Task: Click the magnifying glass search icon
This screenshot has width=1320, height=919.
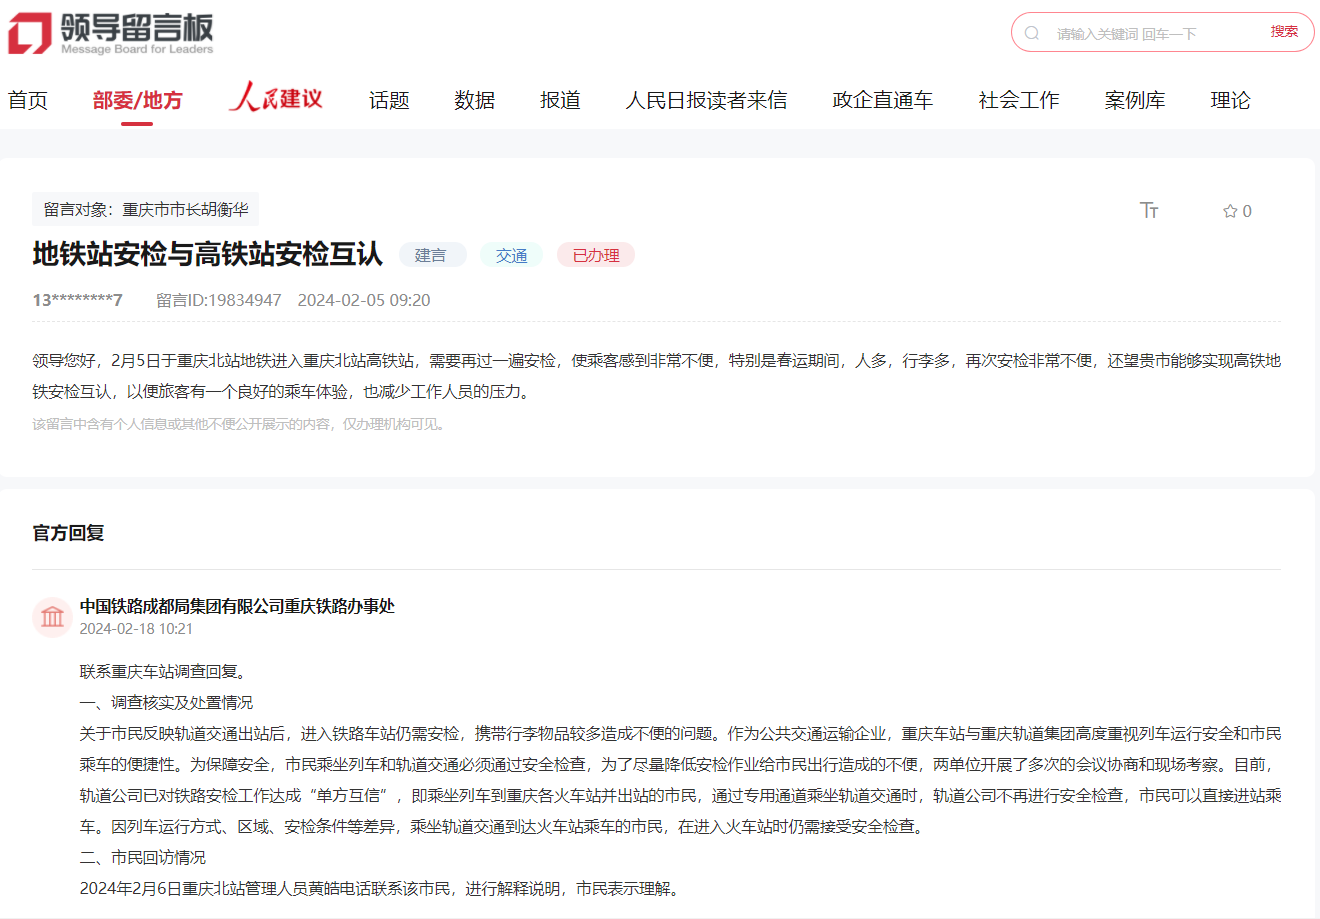Action: (1032, 32)
